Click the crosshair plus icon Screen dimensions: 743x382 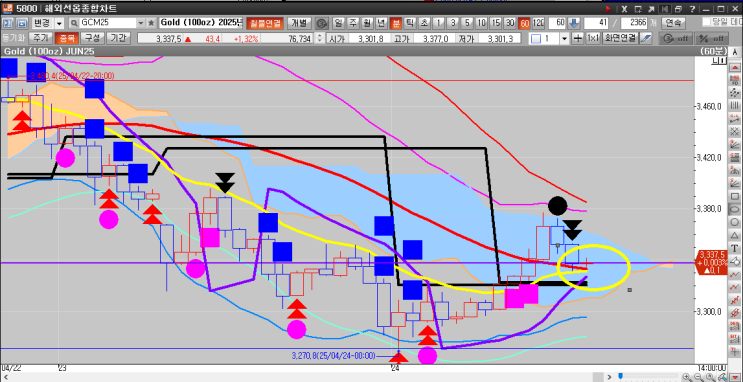578,38
